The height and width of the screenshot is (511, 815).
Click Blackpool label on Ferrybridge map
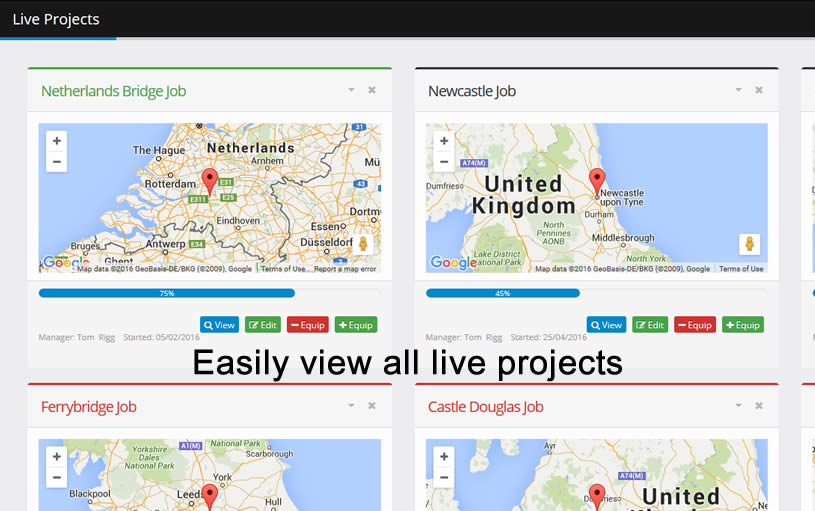(x=90, y=493)
